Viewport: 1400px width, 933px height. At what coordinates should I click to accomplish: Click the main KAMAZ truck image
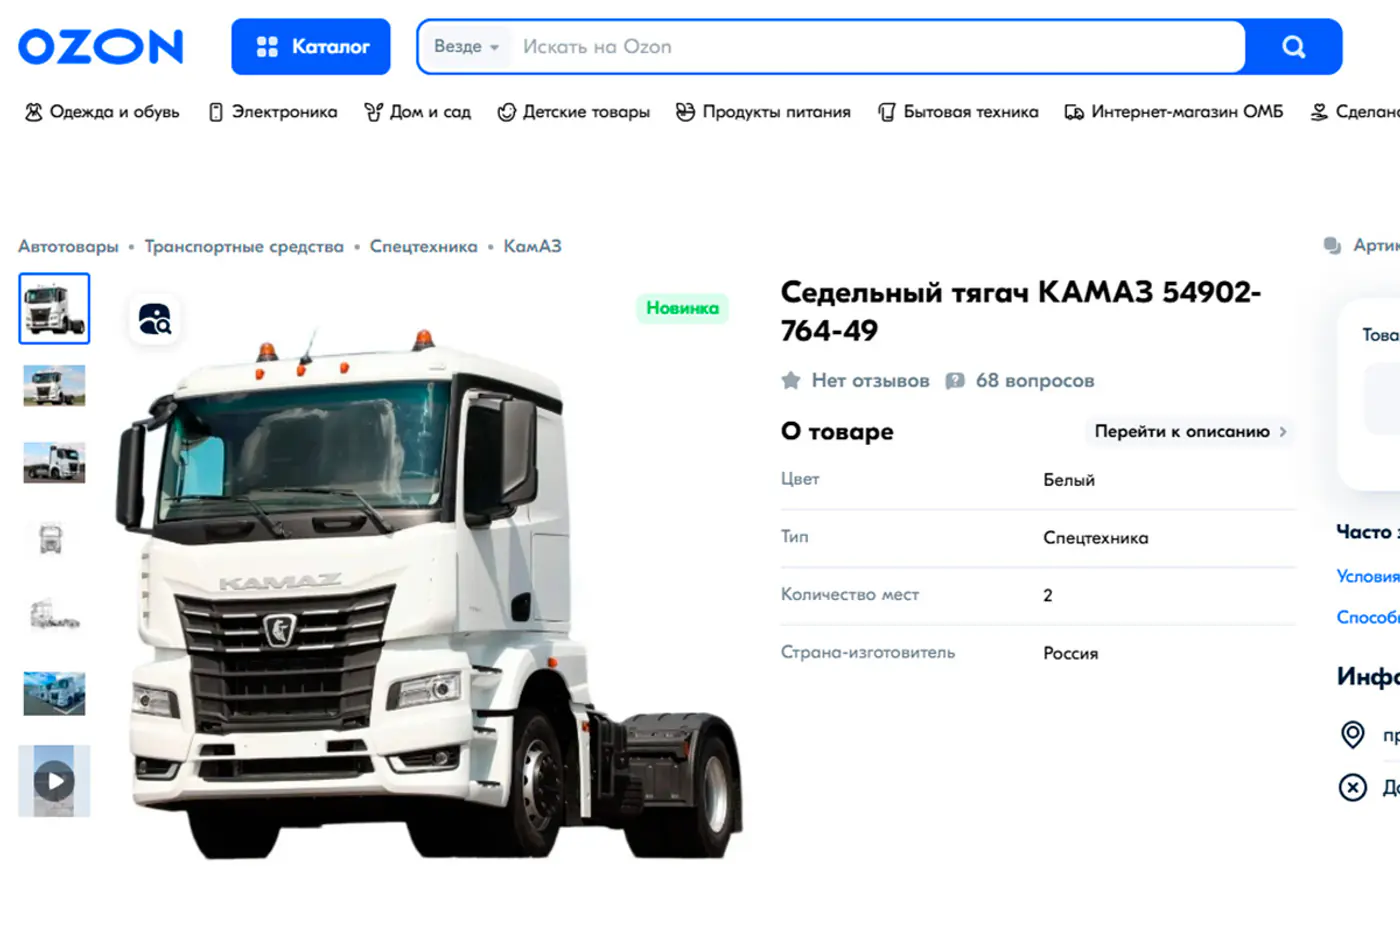(x=430, y=595)
